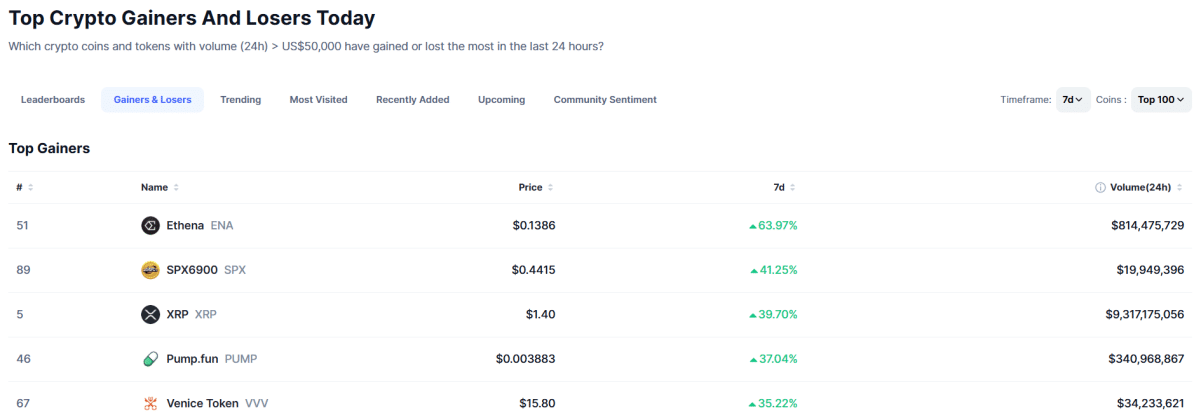Click the Venice Token logo icon

point(150,403)
